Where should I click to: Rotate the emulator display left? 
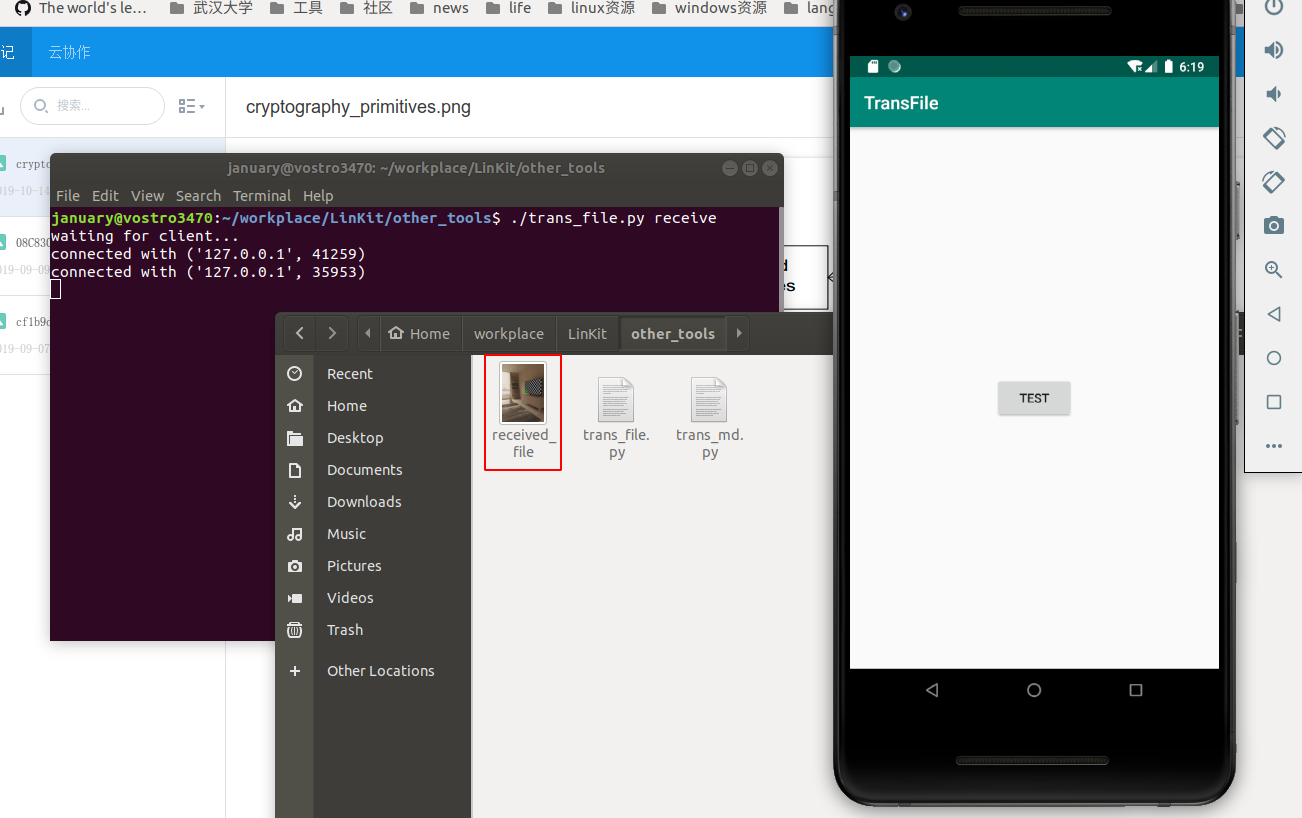coord(1273,138)
